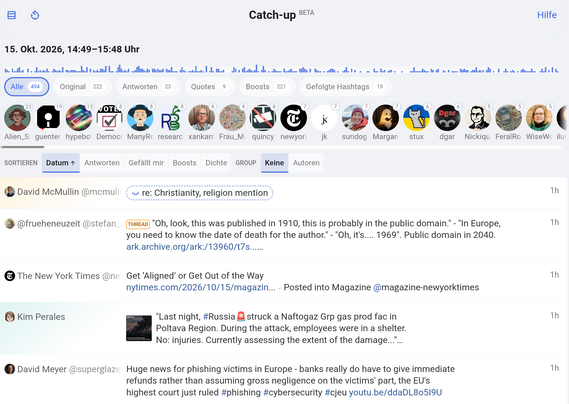Group posts by Autoren
The height and width of the screenshot is (404, 569).
click(x=306, y=163)
